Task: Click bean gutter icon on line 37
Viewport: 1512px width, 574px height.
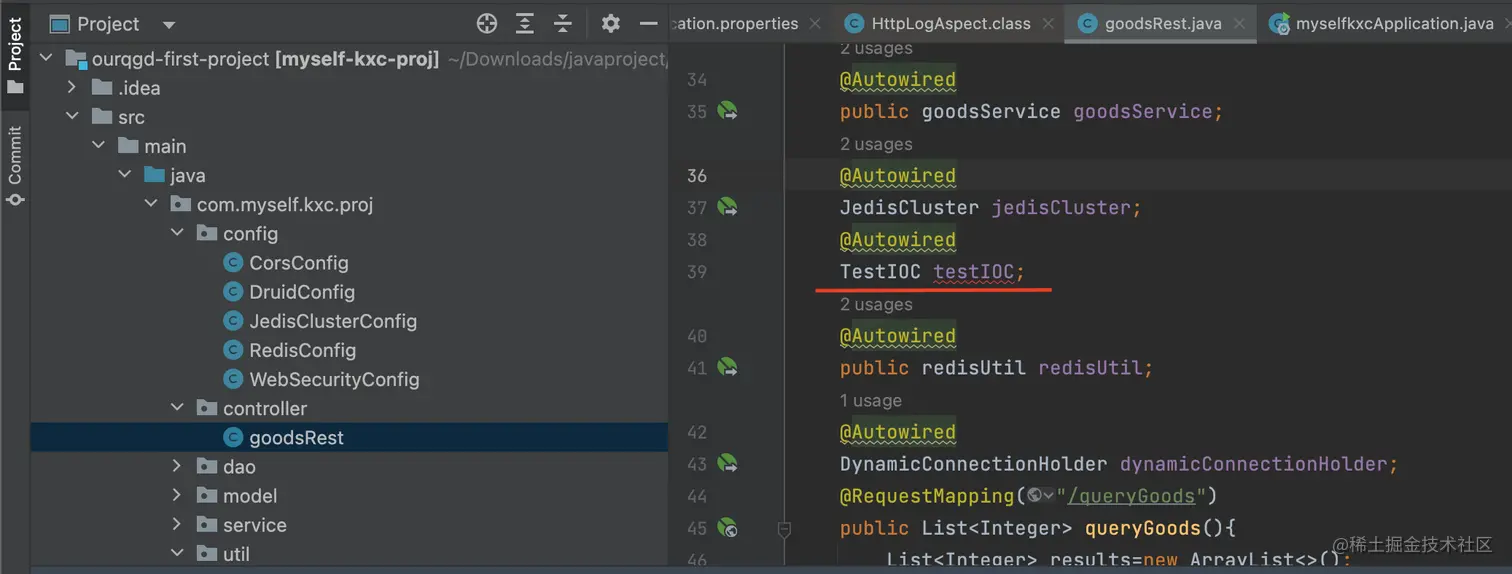Action: pyautogui.click(x=728, y=207)
